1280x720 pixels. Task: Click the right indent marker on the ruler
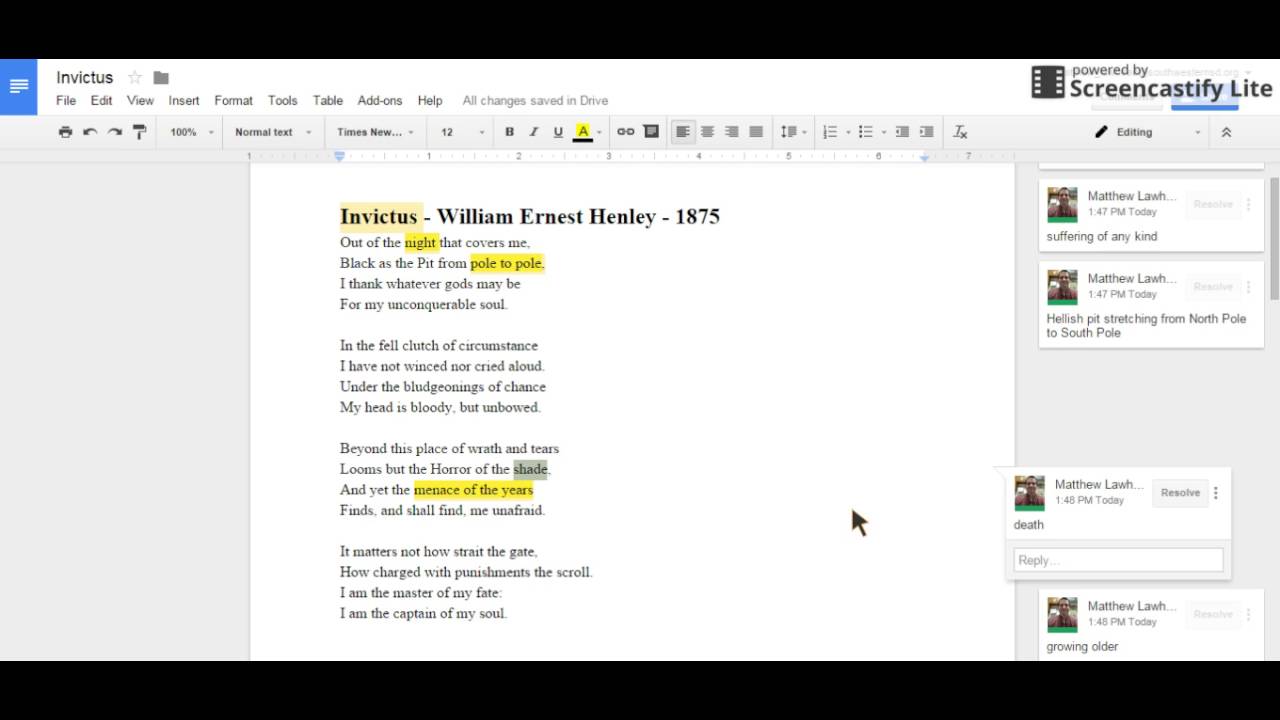[x=924, y=158]
